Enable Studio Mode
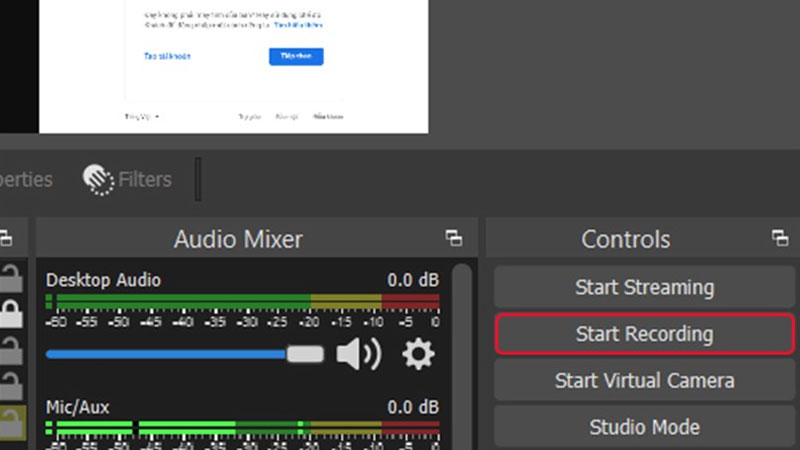 [x=644, y=427]
